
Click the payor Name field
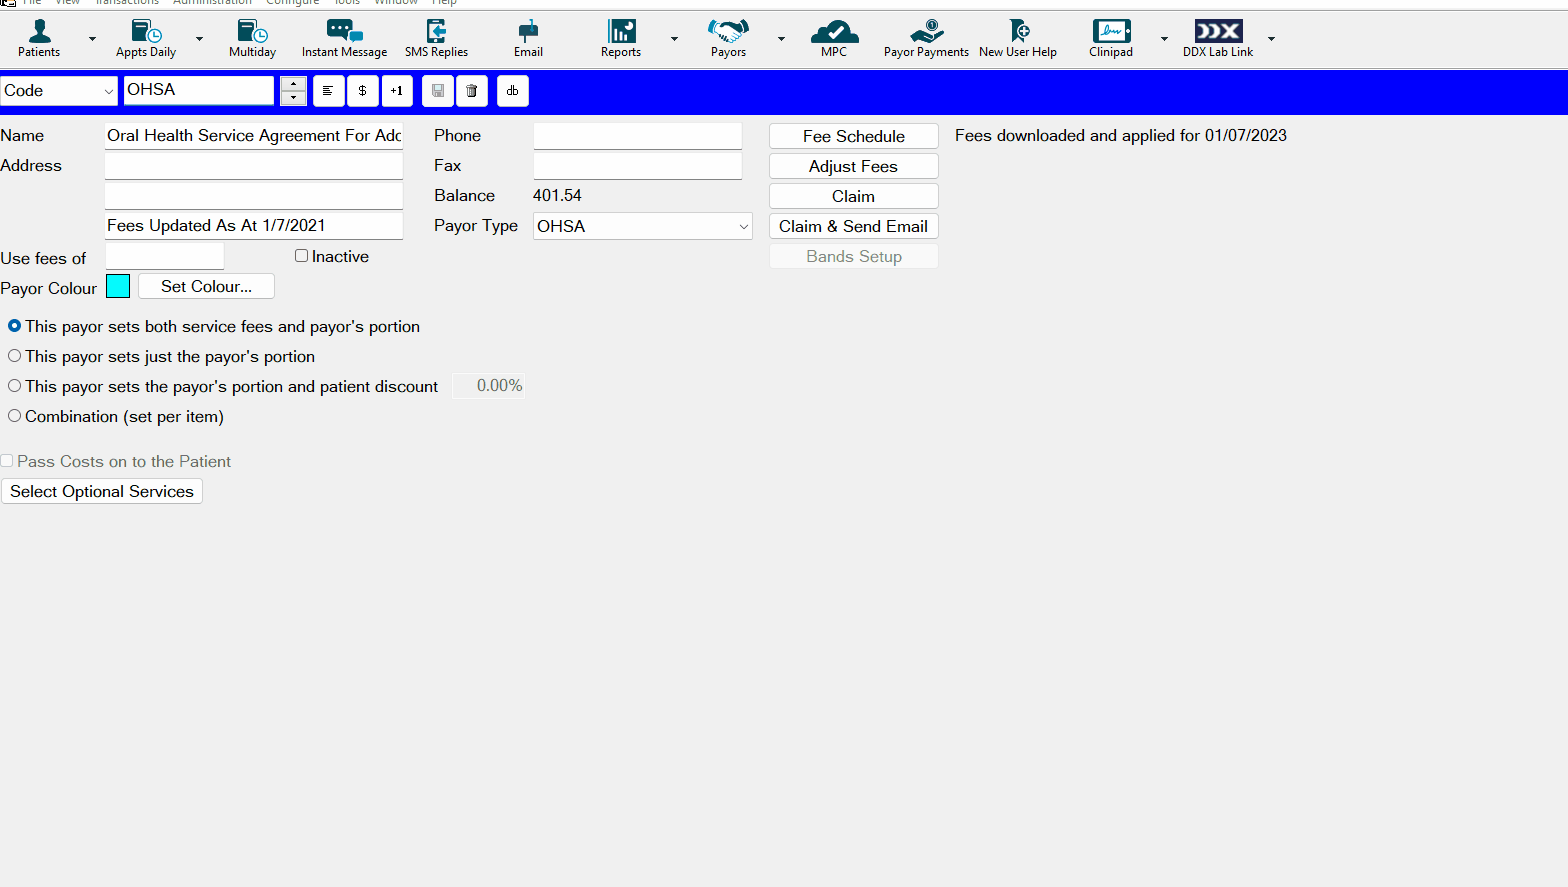[254, 136]
